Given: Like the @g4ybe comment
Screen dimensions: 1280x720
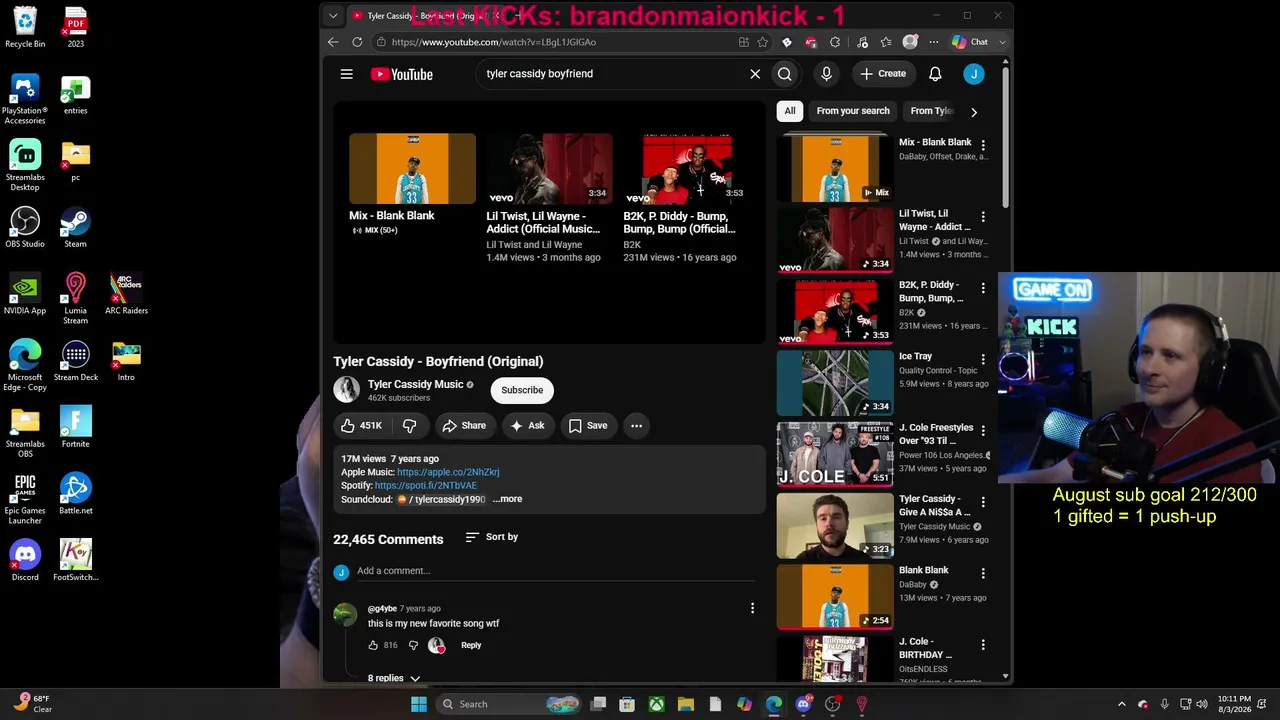Looking at the screenshot, I should point(373,646).
